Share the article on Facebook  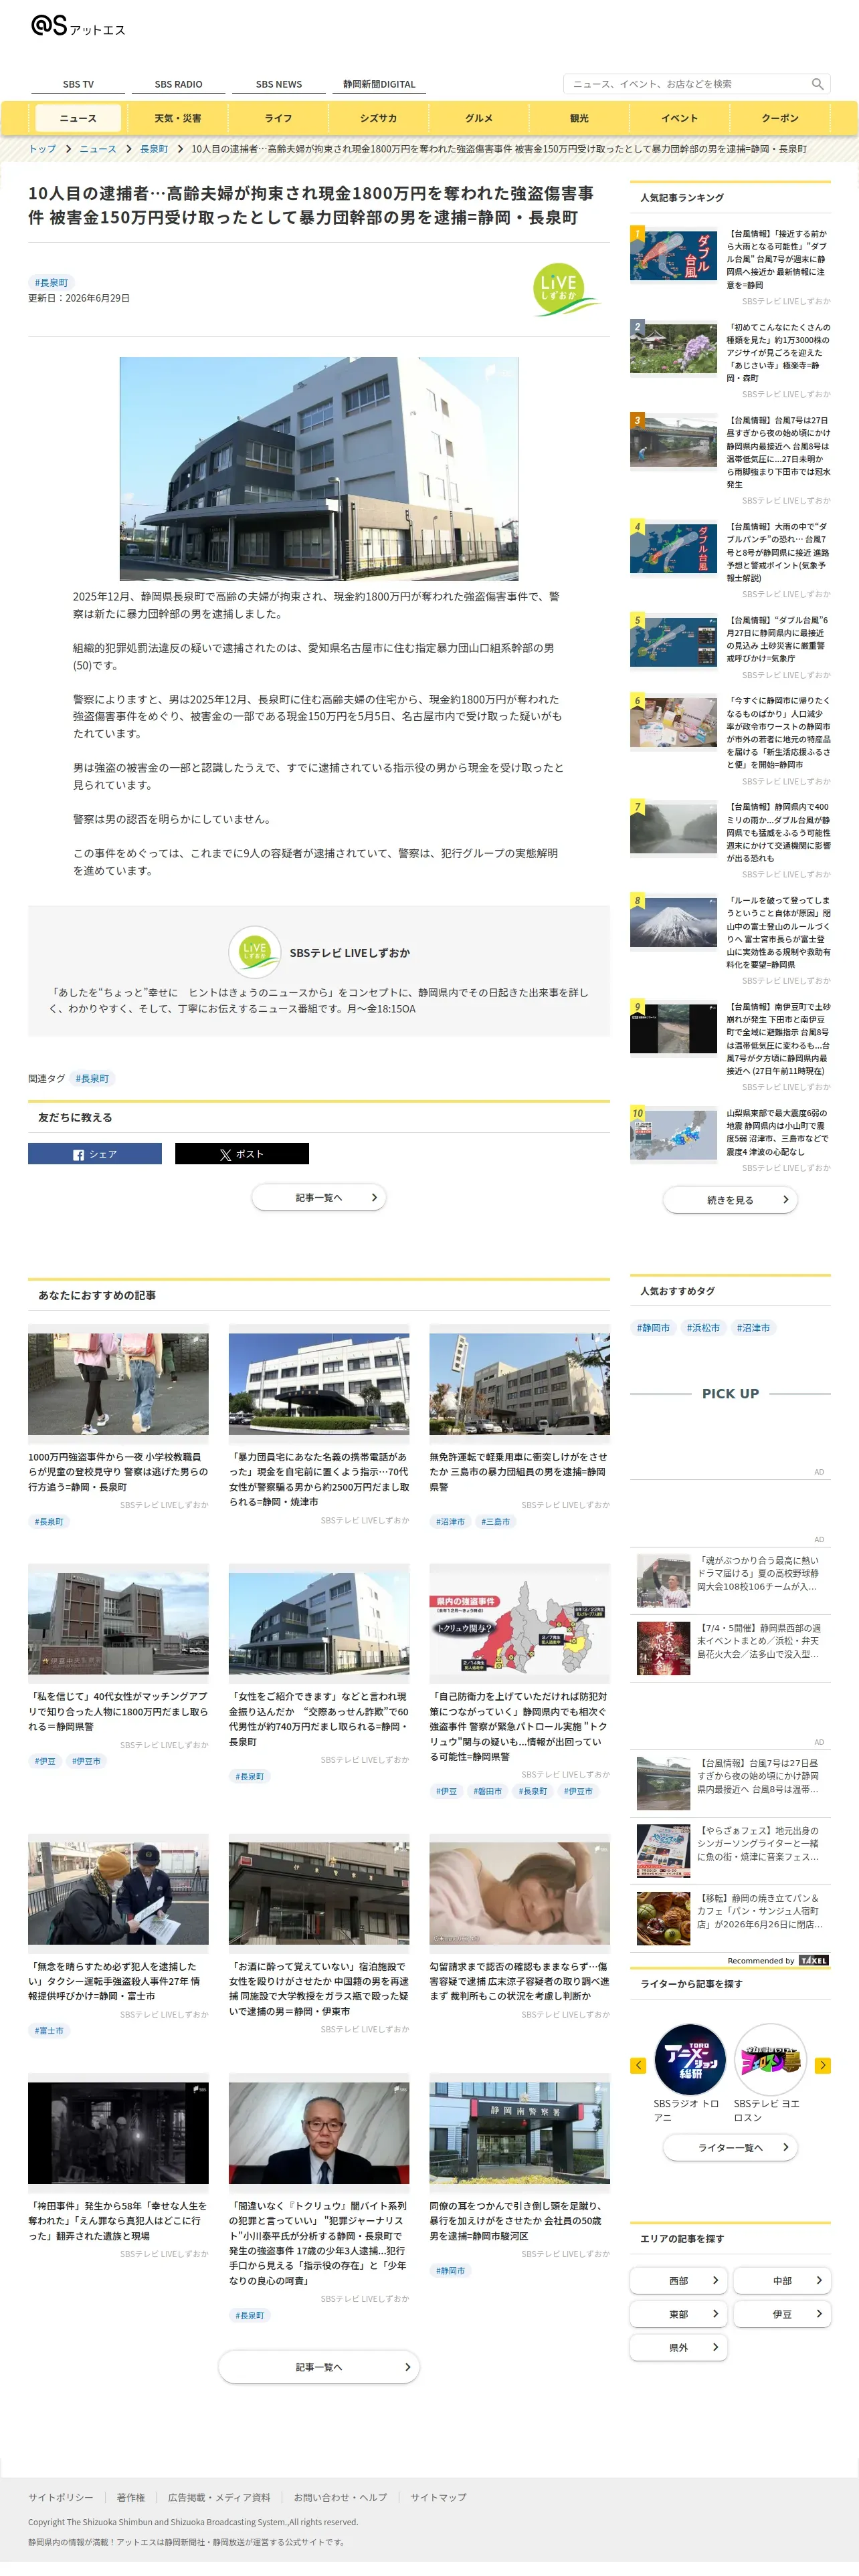pyautogui.click(x=95, y=1154)
